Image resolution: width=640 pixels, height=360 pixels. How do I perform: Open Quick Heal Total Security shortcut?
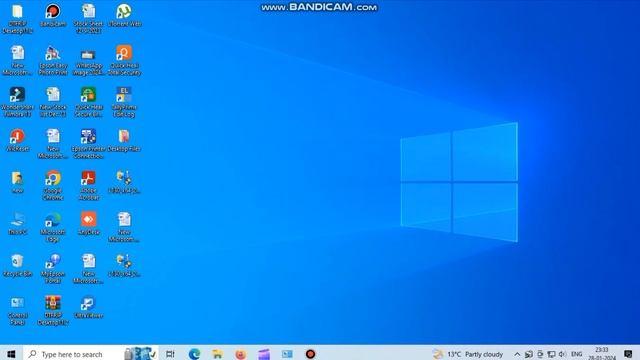click(124, 60)
